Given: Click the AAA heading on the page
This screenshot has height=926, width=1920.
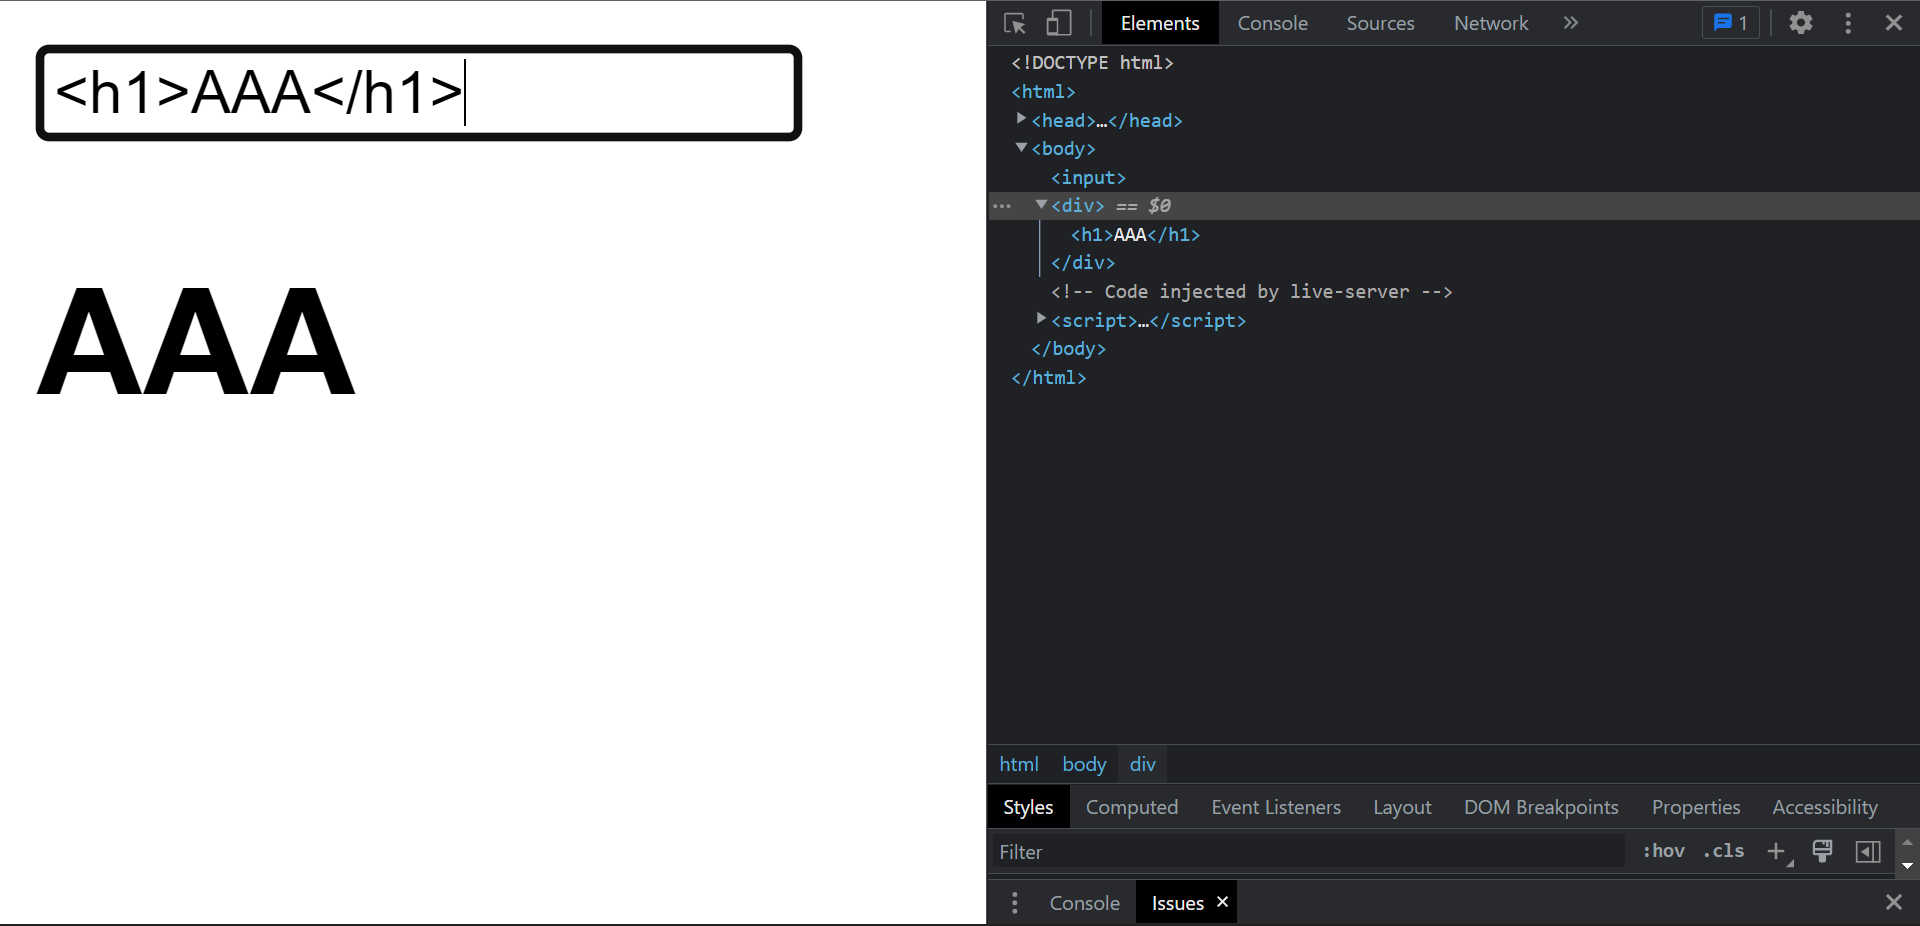Looking at the screenshot, I should click(196, 341).
